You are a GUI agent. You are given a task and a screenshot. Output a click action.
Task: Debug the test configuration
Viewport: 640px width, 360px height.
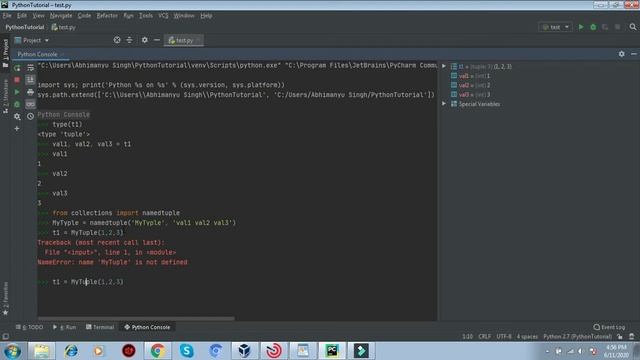(x=593, y=27)
